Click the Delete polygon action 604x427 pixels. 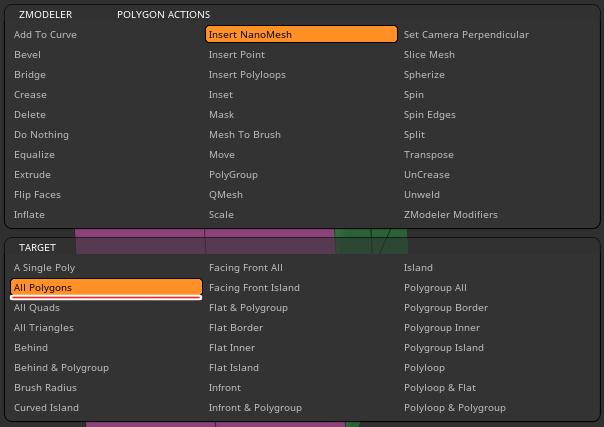(30, 115)
